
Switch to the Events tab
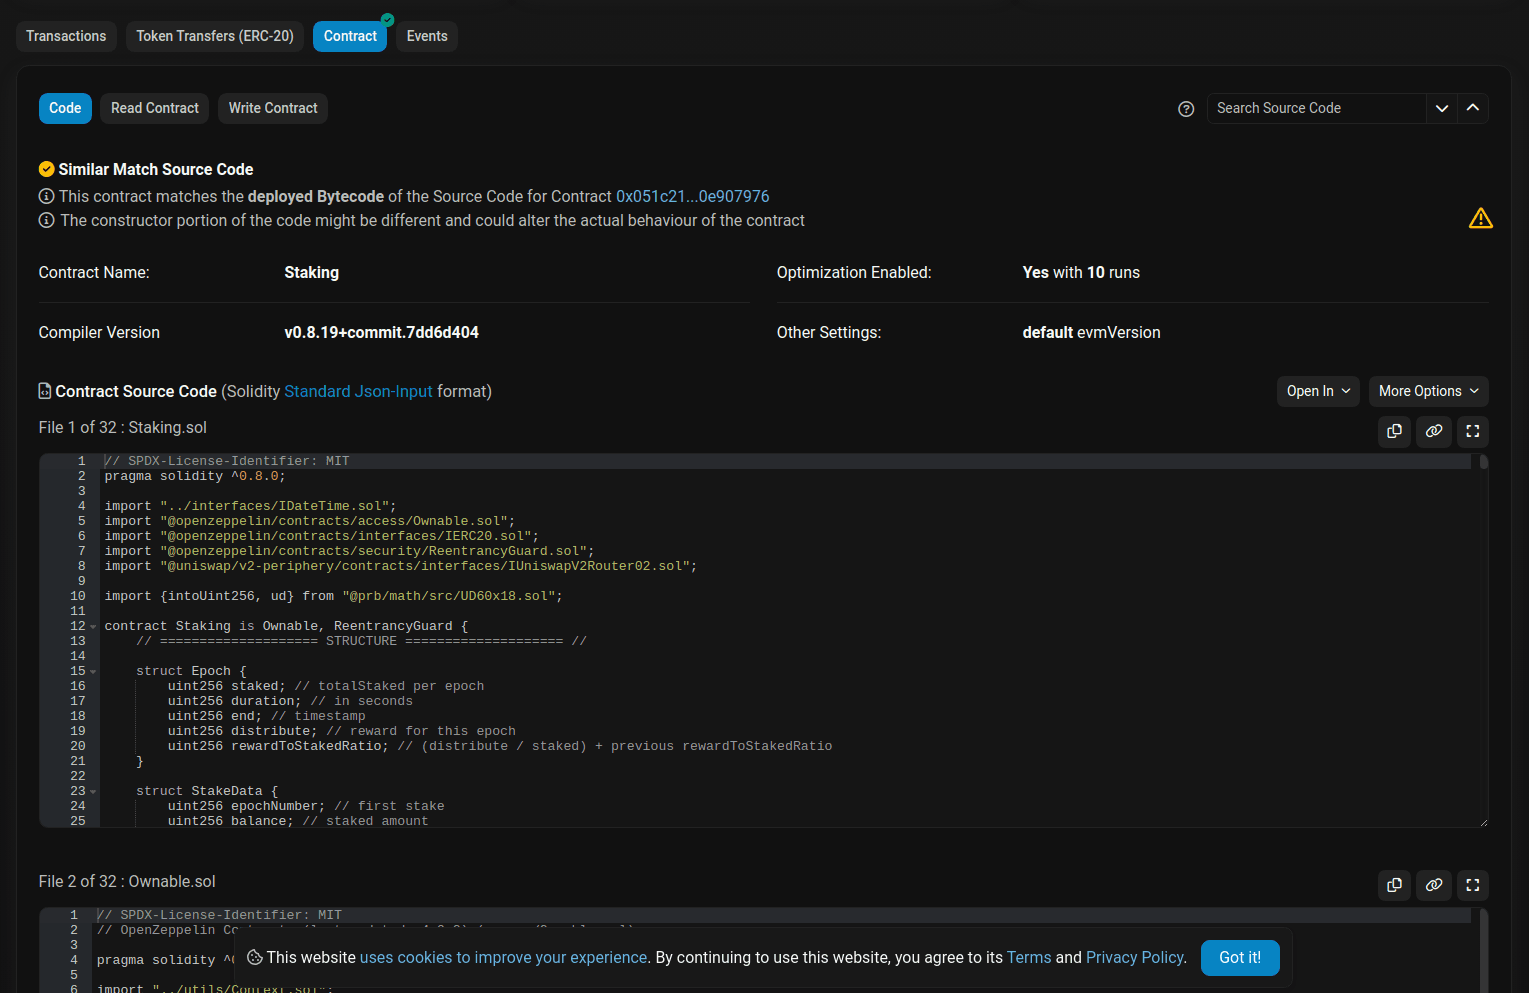[x=426, y=36]
